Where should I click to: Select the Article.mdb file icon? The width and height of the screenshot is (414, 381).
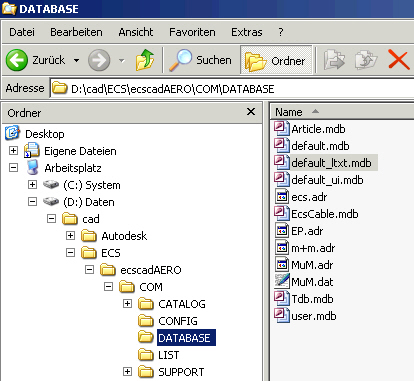click(x=281, y=129)
